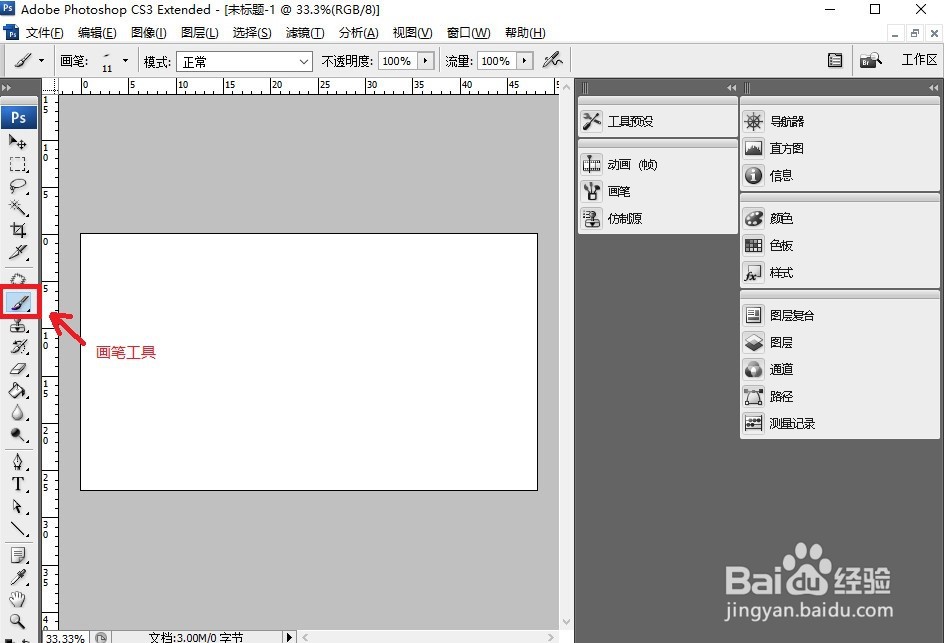Select the Blur tool
This screenshot has width=944, height=643.
(17, 413)
